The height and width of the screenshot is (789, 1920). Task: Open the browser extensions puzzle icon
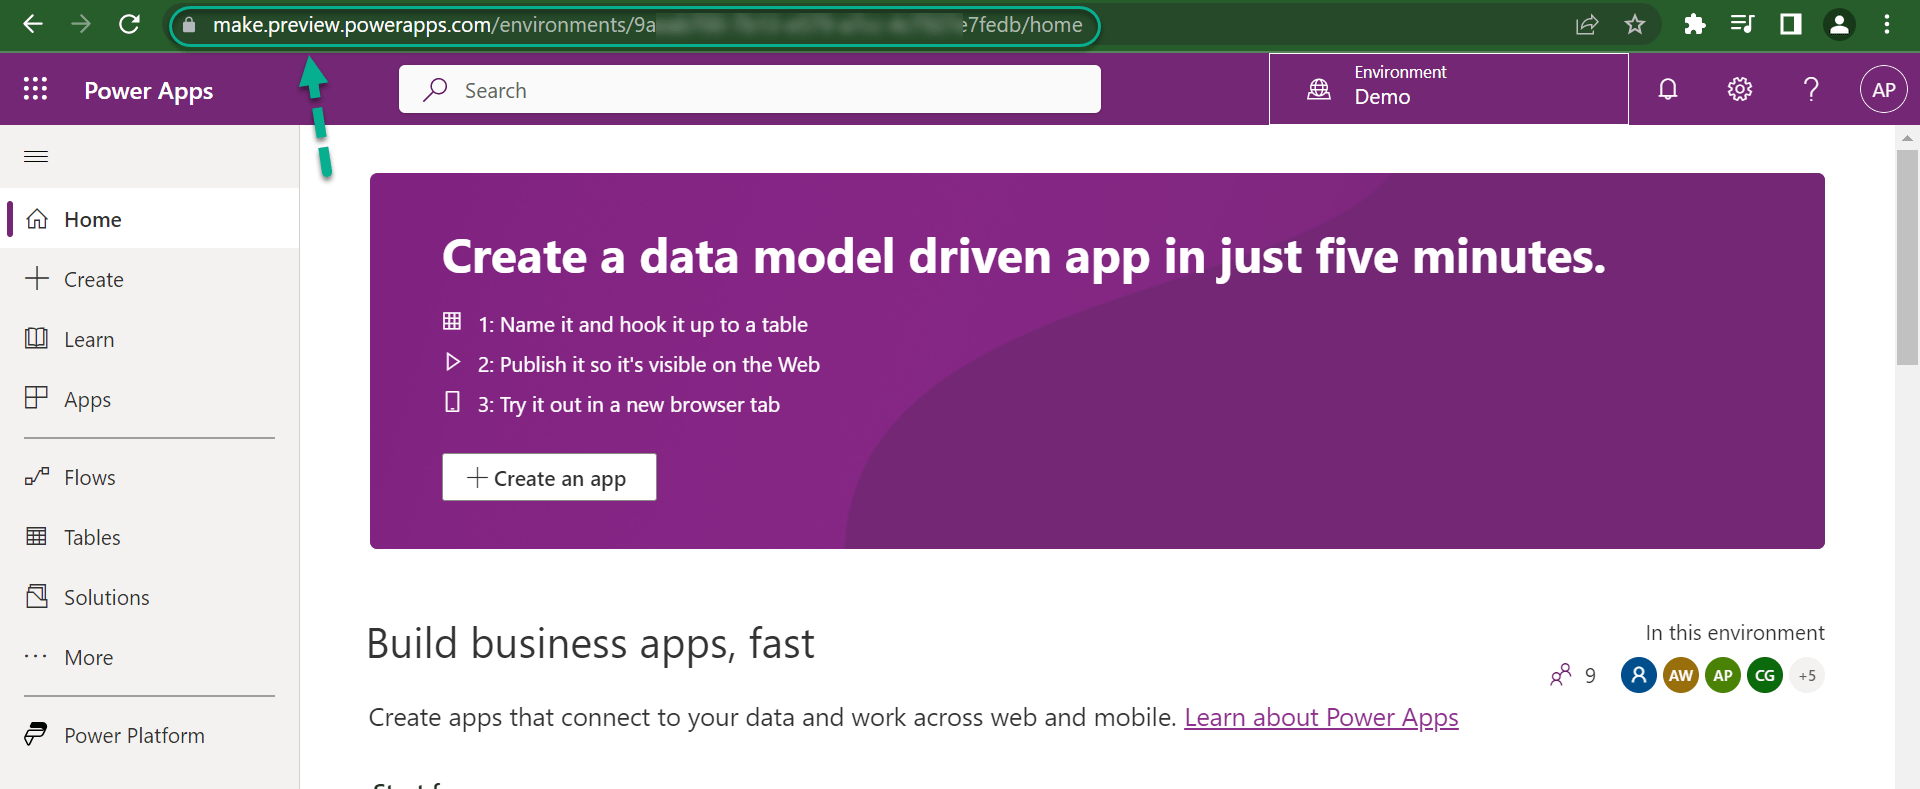tap(1694, 24)
